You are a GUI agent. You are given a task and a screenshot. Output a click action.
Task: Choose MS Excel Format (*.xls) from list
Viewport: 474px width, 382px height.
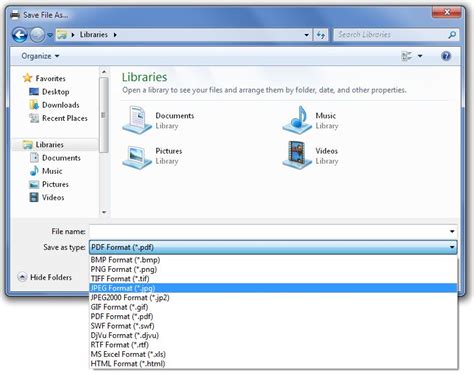click(273, 354)
